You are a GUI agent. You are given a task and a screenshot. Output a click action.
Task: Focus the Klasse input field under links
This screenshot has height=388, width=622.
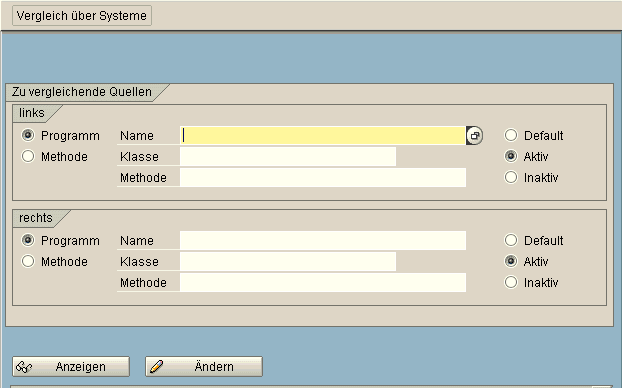pyautogui.click(x=288, y=157)
